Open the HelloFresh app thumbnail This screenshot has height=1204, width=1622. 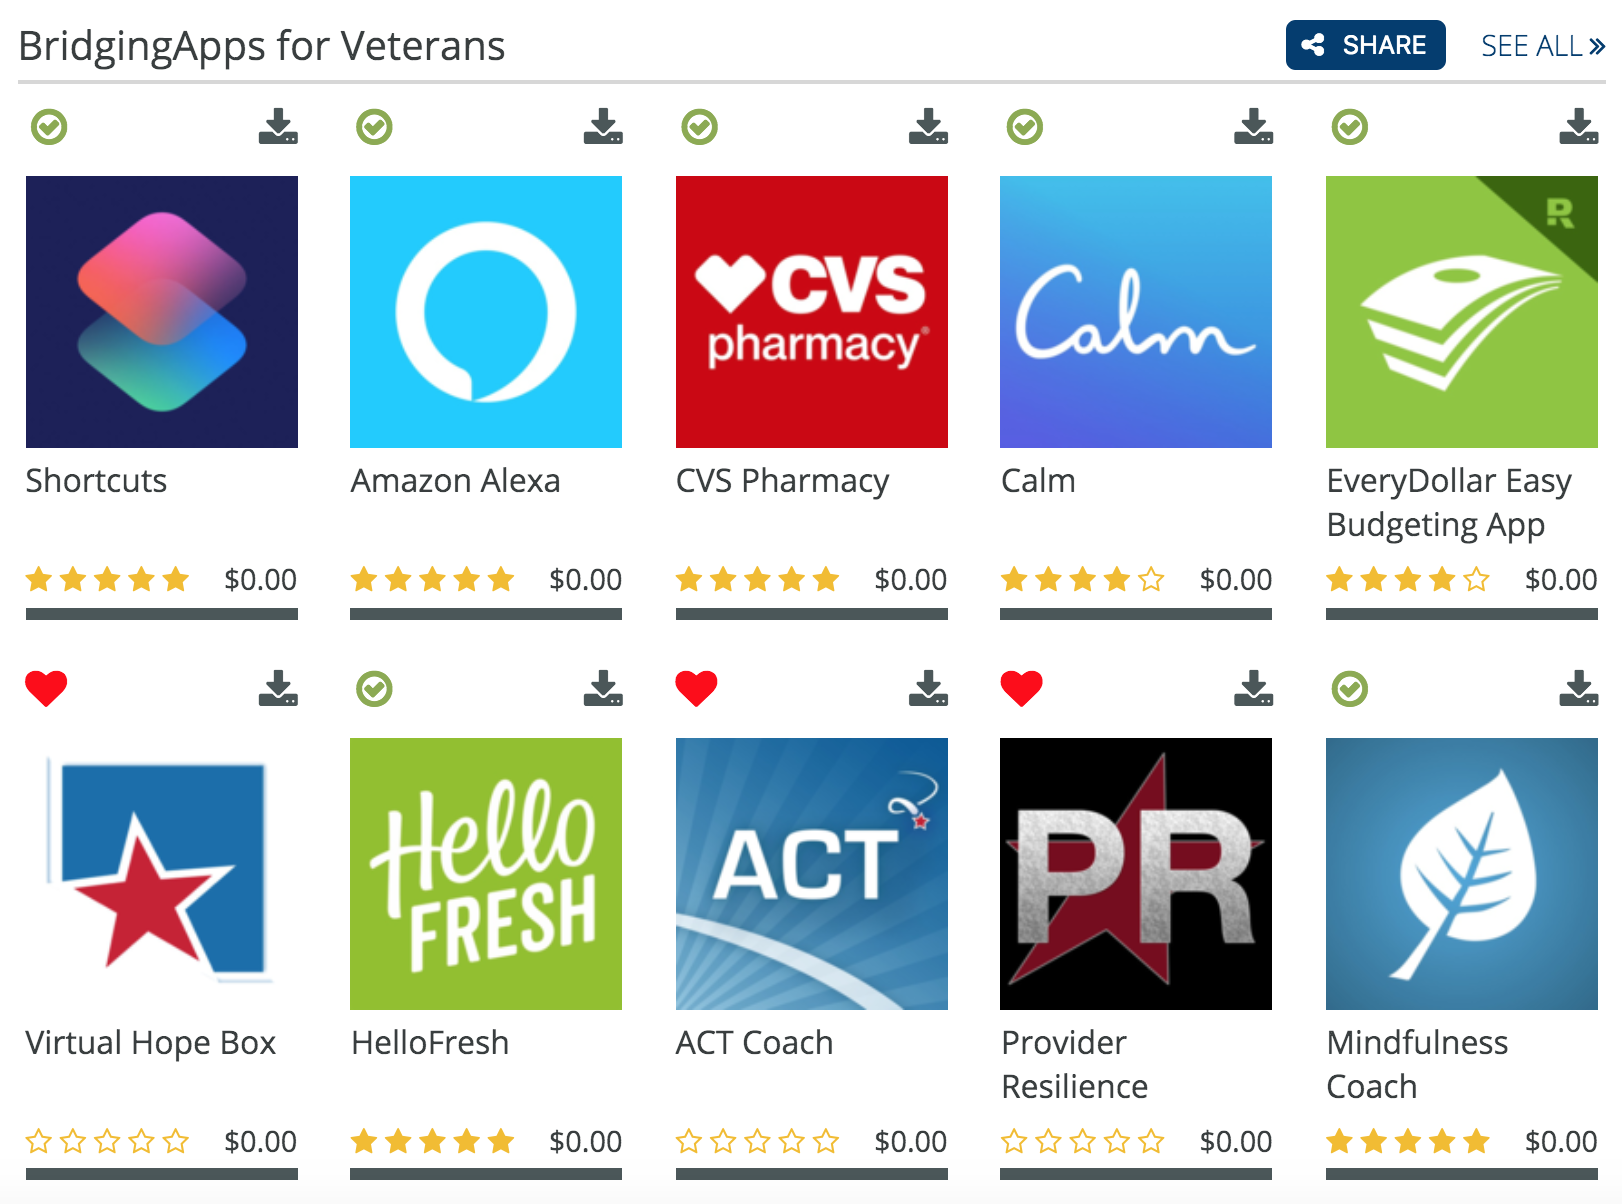(485, 874)
